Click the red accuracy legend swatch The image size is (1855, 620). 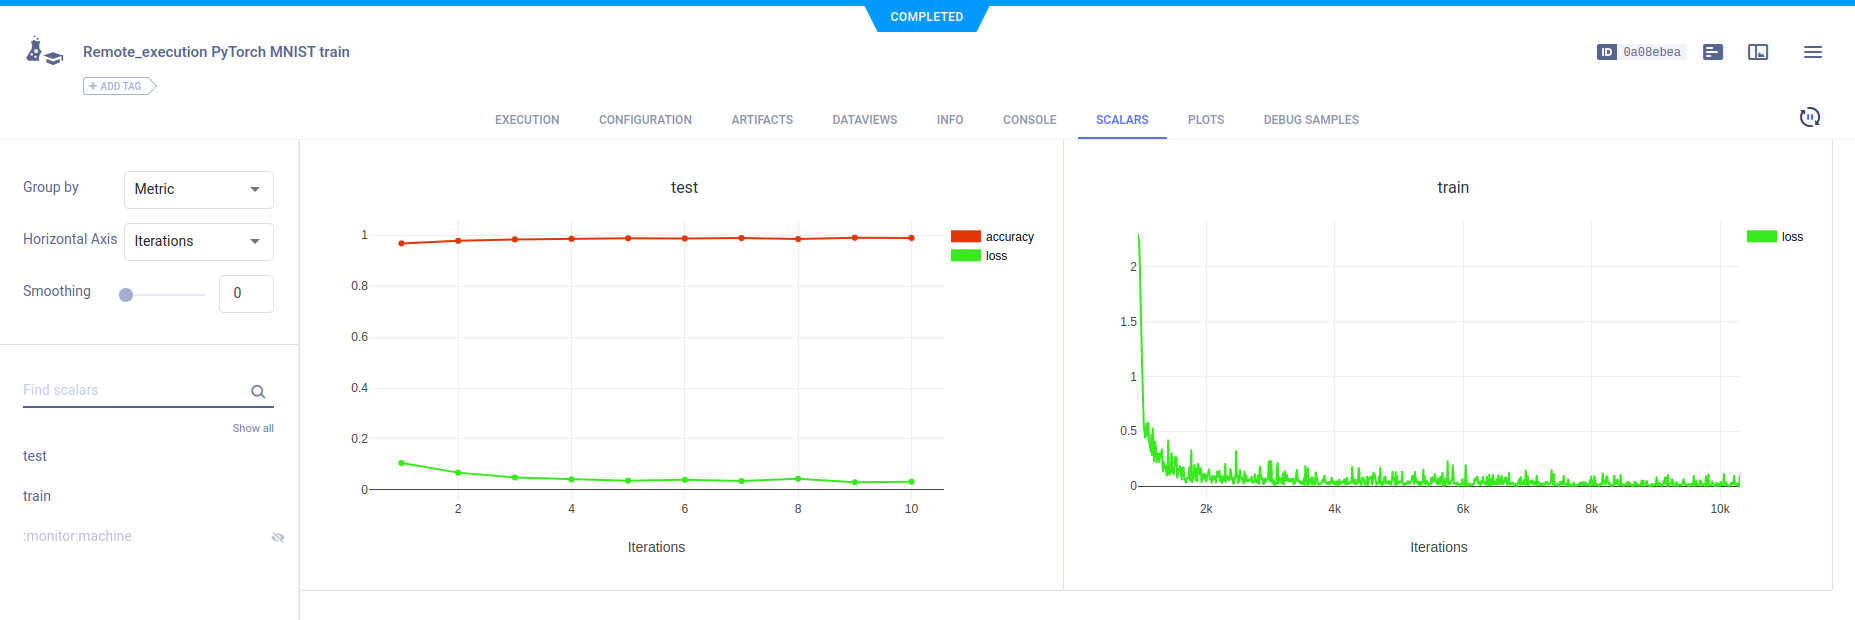tap(965, 237)
